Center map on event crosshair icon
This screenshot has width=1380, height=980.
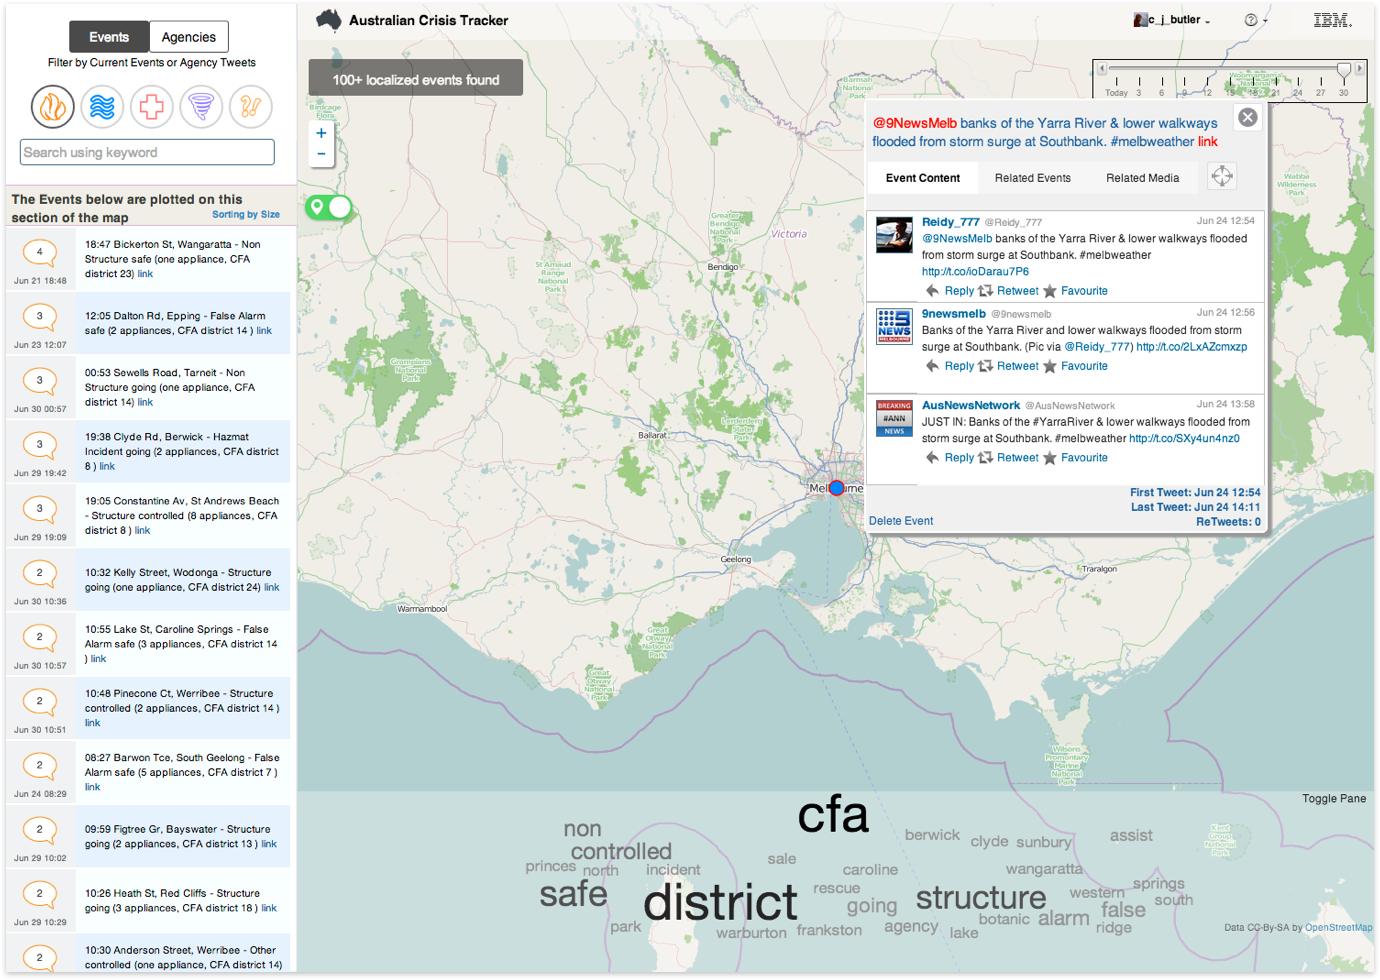pos(1222,177)
